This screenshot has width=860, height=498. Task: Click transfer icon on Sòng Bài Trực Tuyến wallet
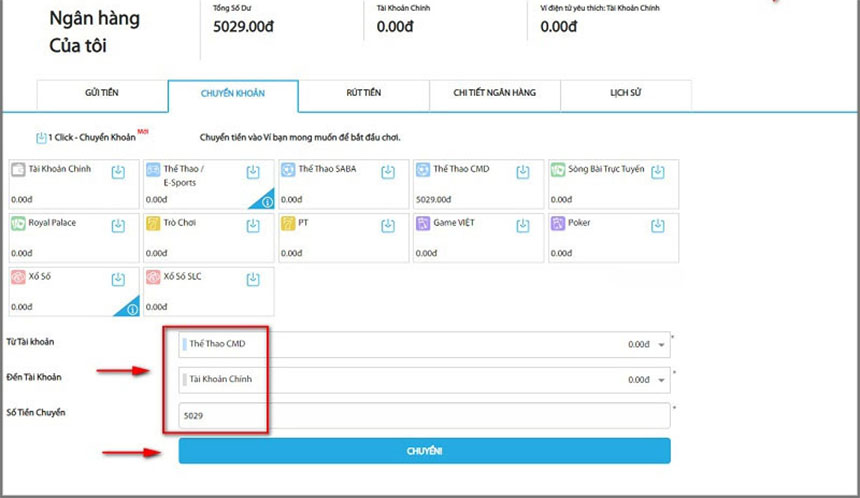point(657,172)
